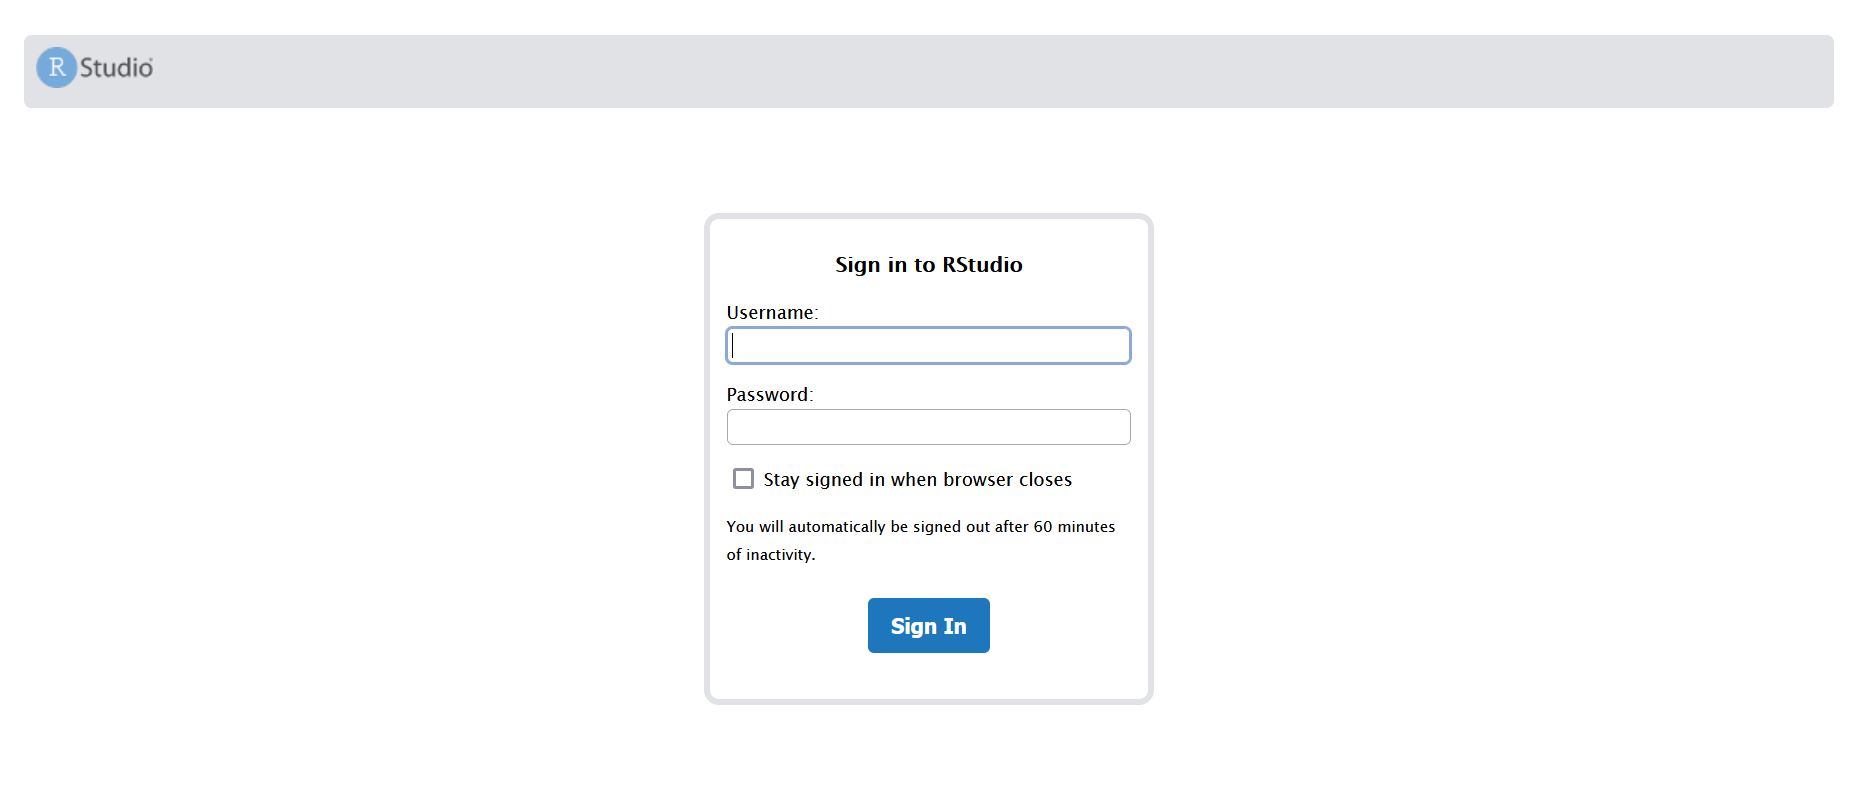Click the Password label text
Image resolution: width=1855 pixels, height=786 pixels.
click(x=768, y=393)
